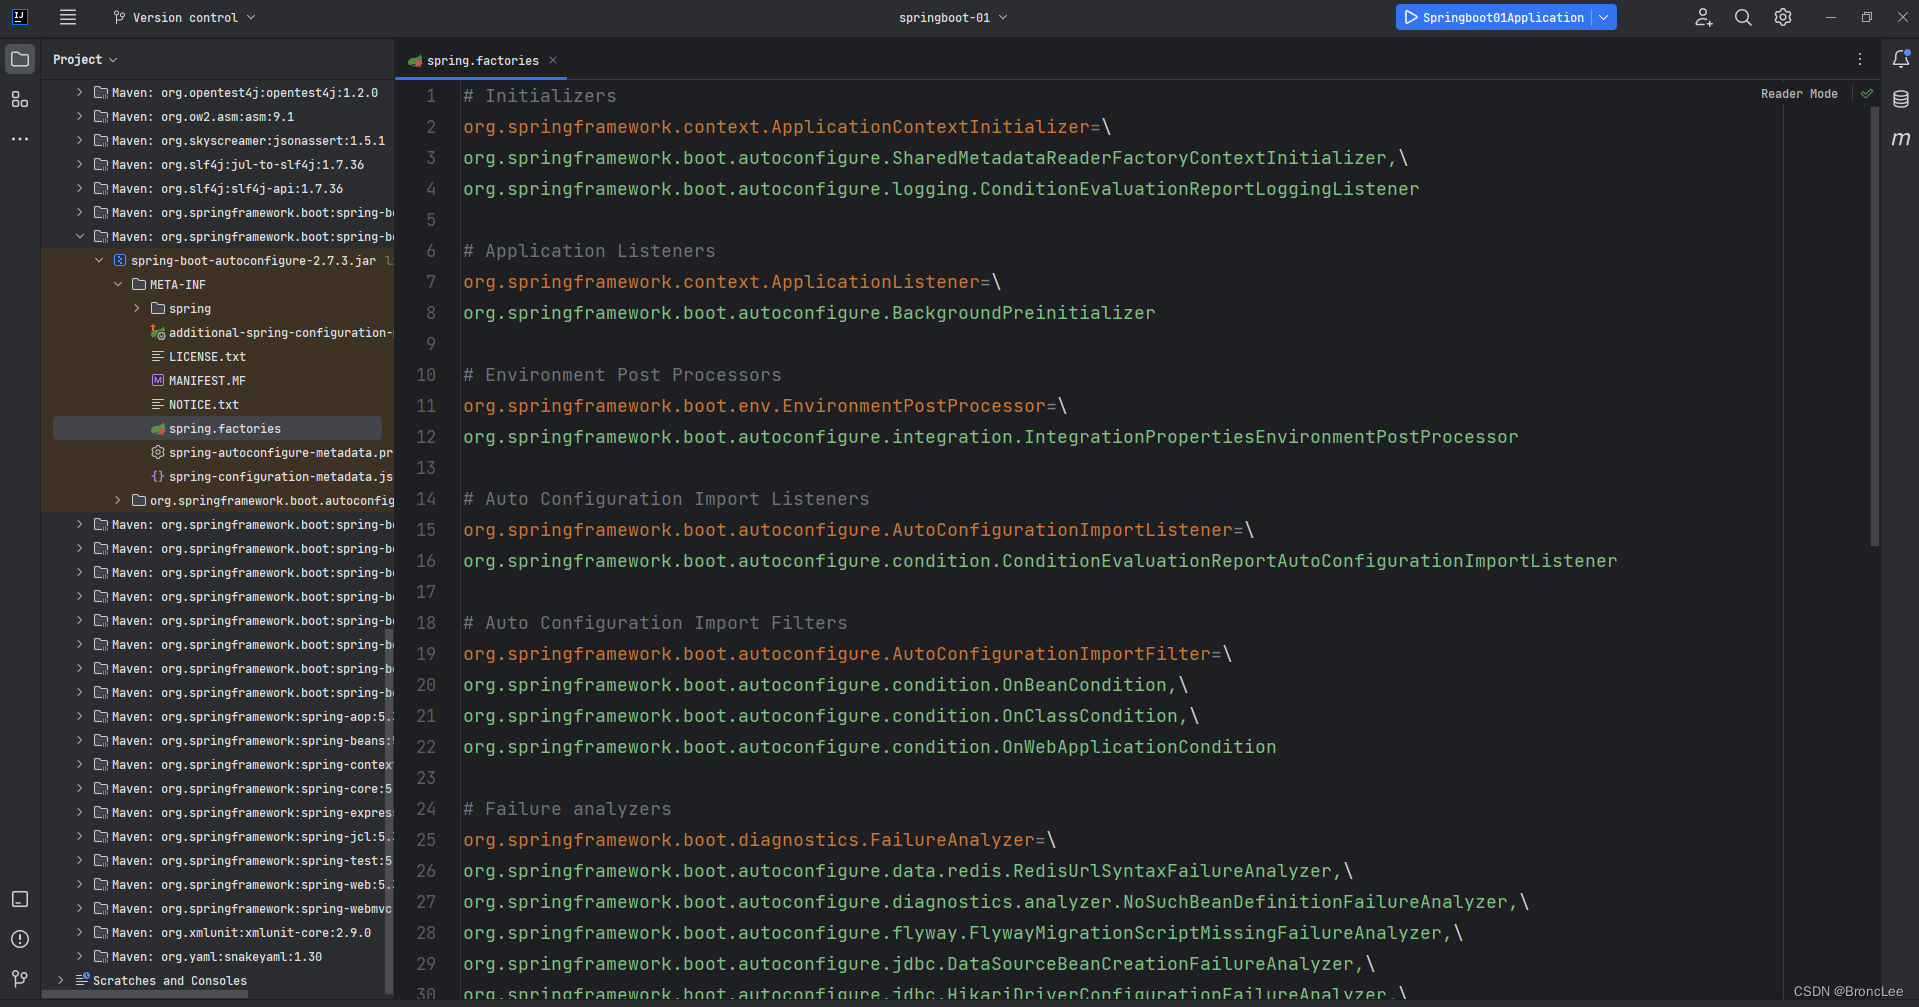1919x1007 pixels.
Task: Select spring-configuration-metadata json file
Action: point(272,476)
